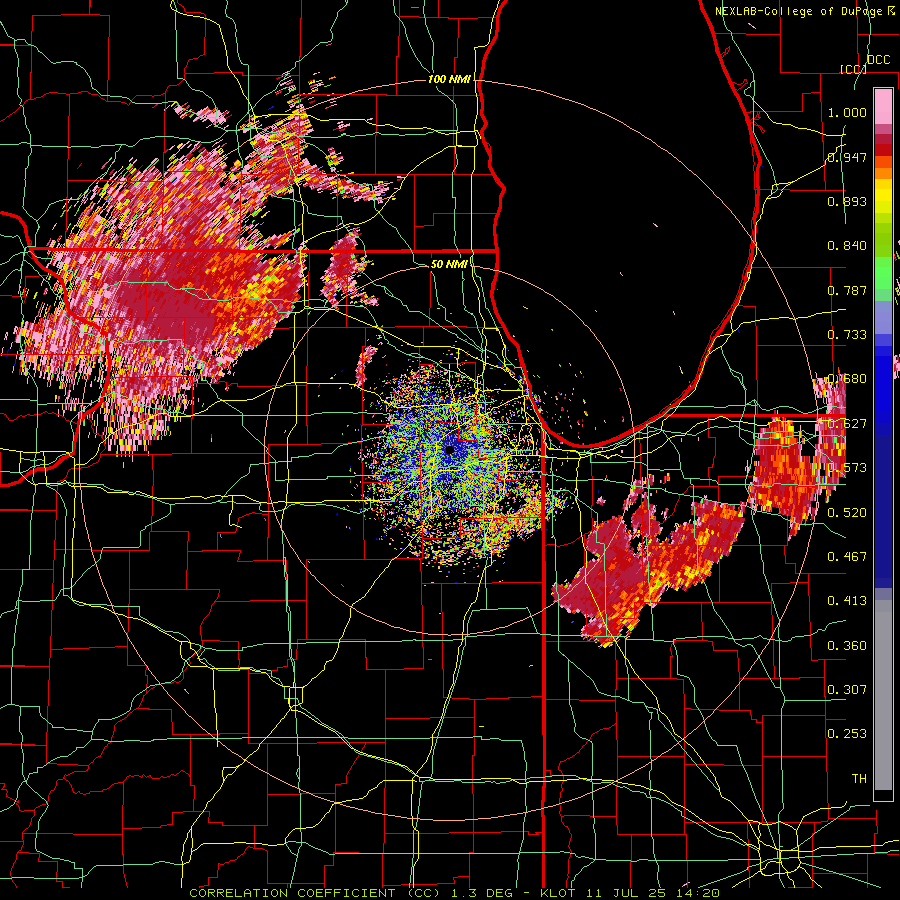Click the 1.3 DEG elevation text
900x900 pixels.
(x=480, y=893)
